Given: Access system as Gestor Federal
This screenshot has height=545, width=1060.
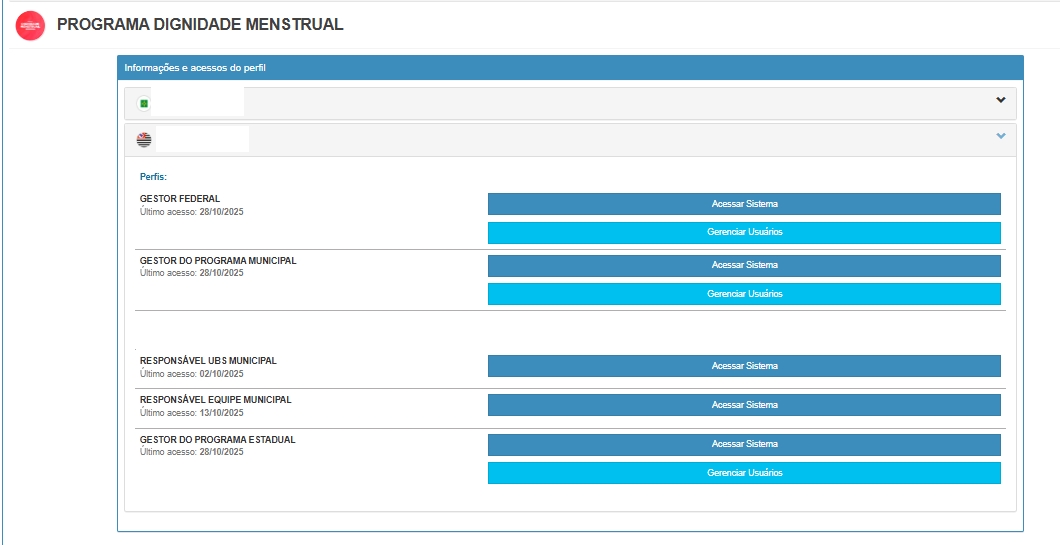Looking at the screenshot, I should [744, 204].
